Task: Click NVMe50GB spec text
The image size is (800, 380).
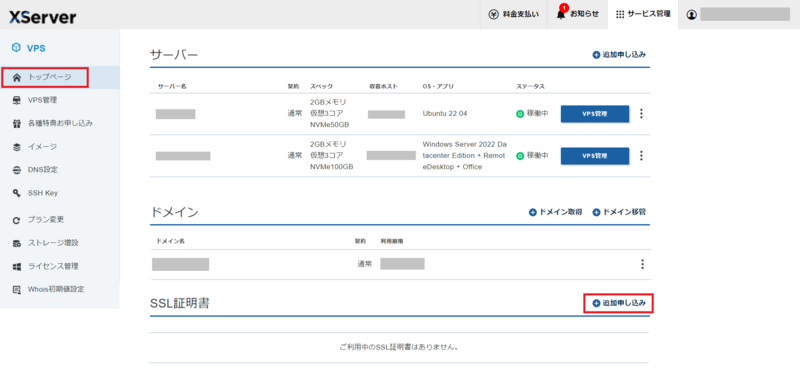Action: tap(330, 125)
